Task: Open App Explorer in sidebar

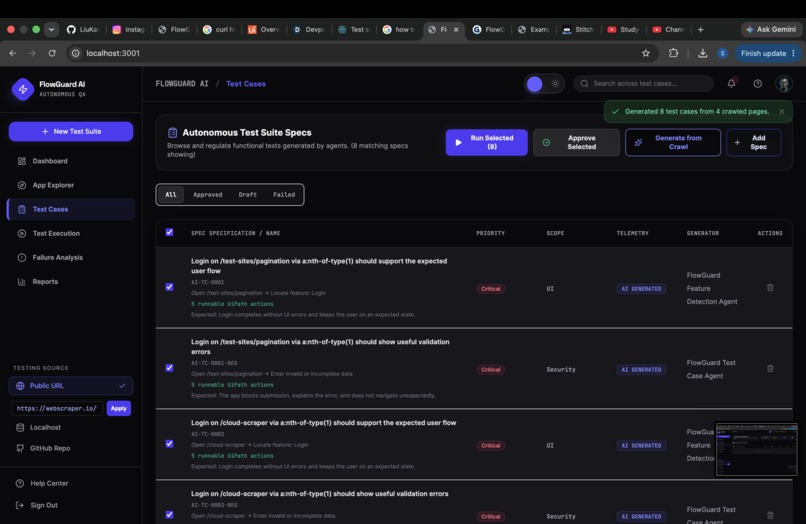Action: coord(71,185)
